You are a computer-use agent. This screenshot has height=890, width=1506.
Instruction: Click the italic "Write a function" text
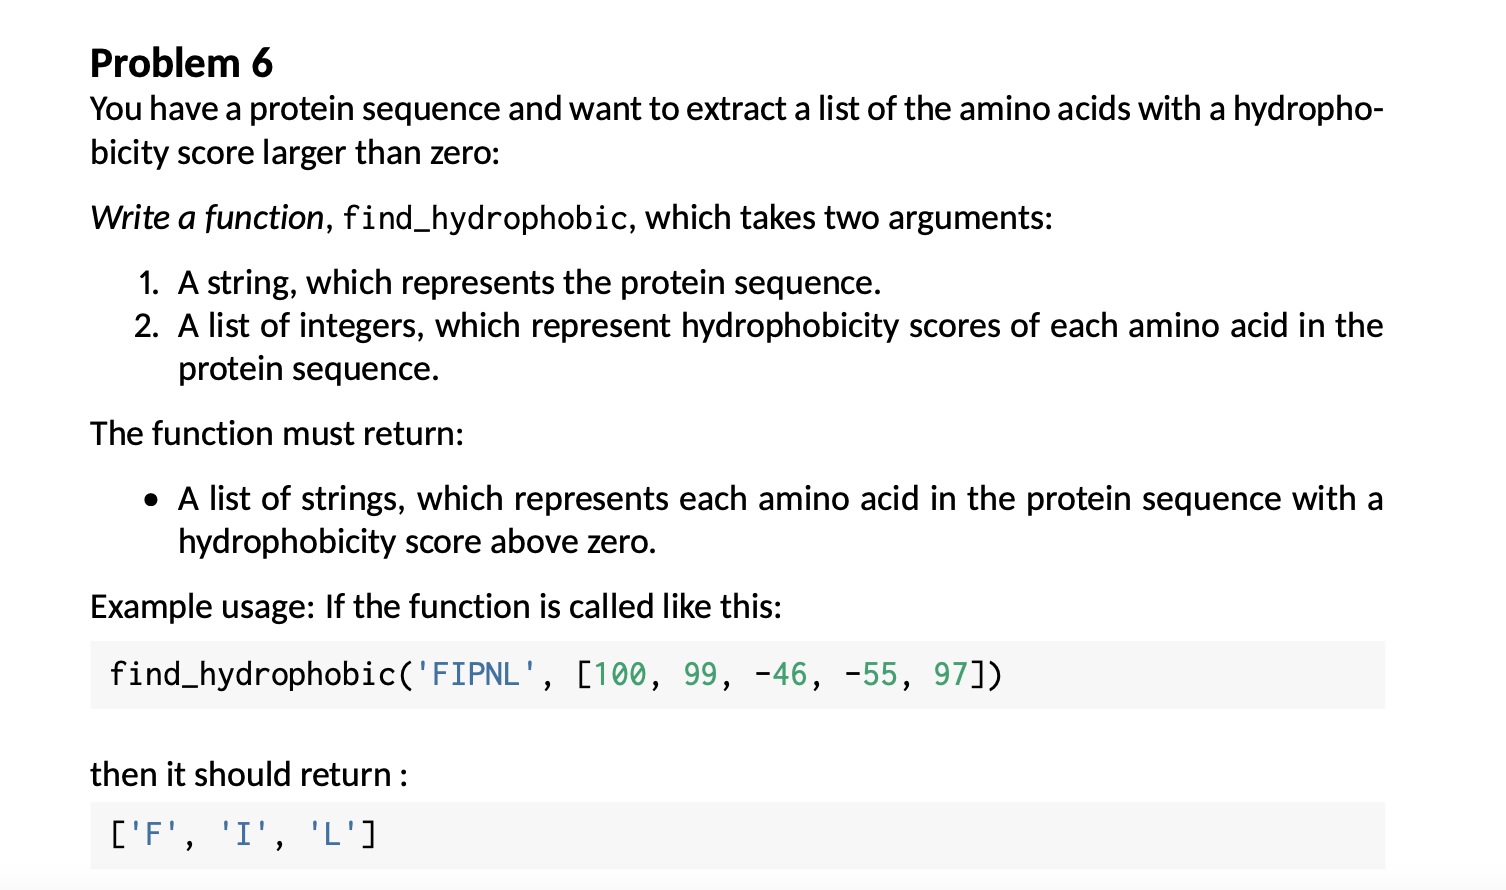[206, 217]
